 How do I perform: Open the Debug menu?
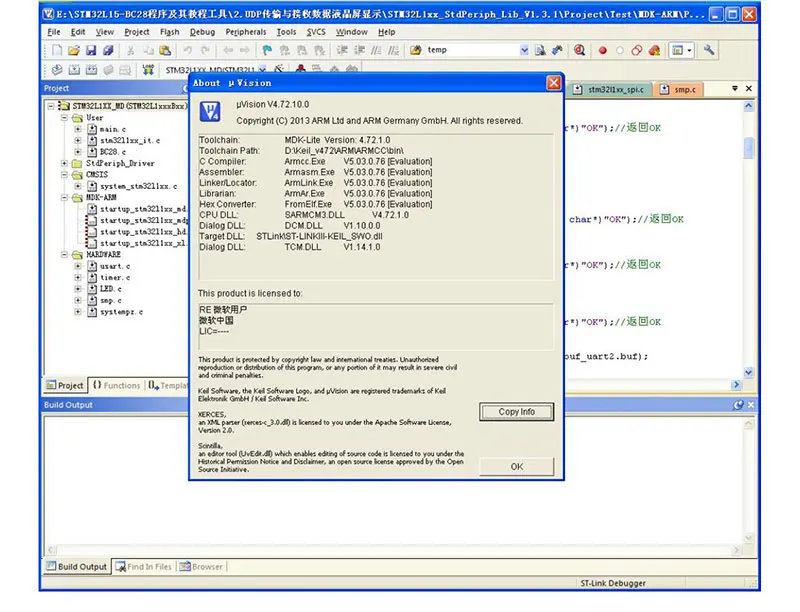(202, 32)
